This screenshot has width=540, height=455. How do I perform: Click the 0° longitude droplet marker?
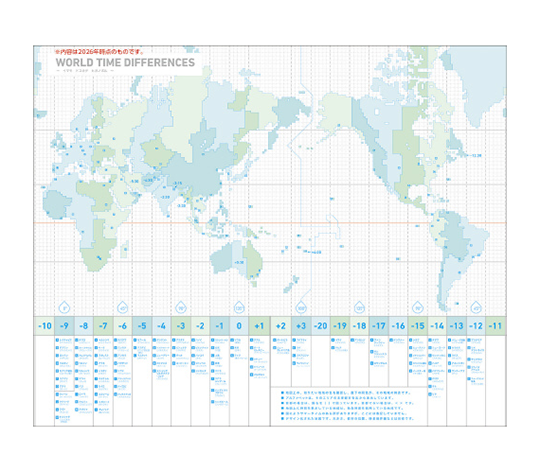click(x=64, y=308)
